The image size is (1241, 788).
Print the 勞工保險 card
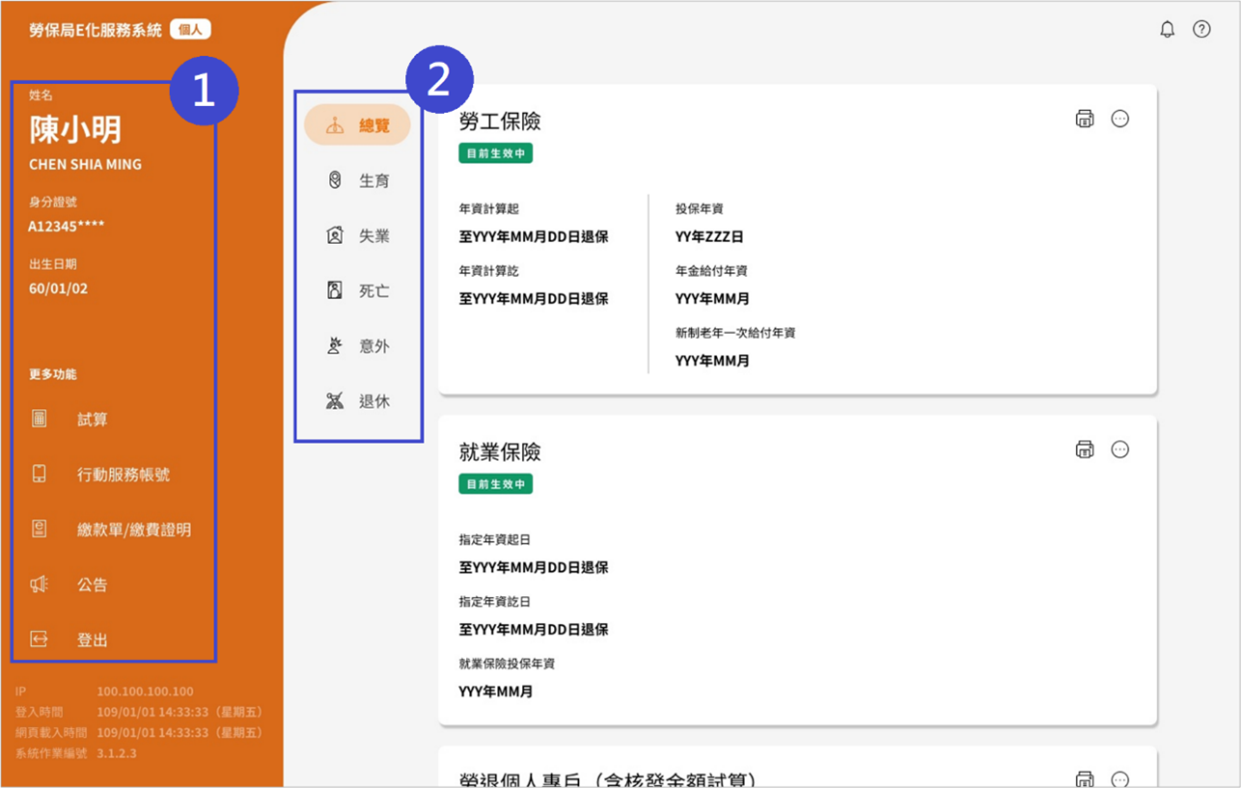1085,119
